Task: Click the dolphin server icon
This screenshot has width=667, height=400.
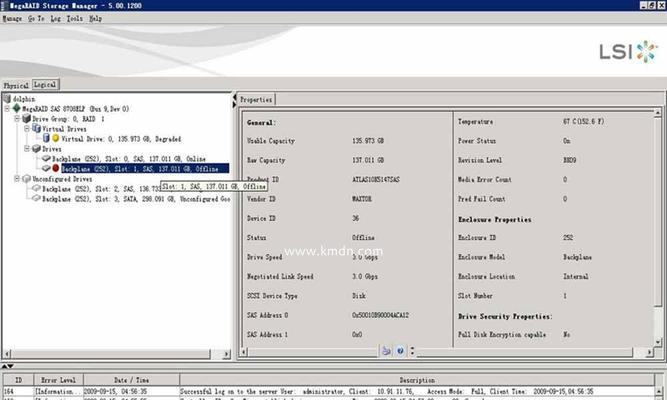Action: click(x=7, y=99)
